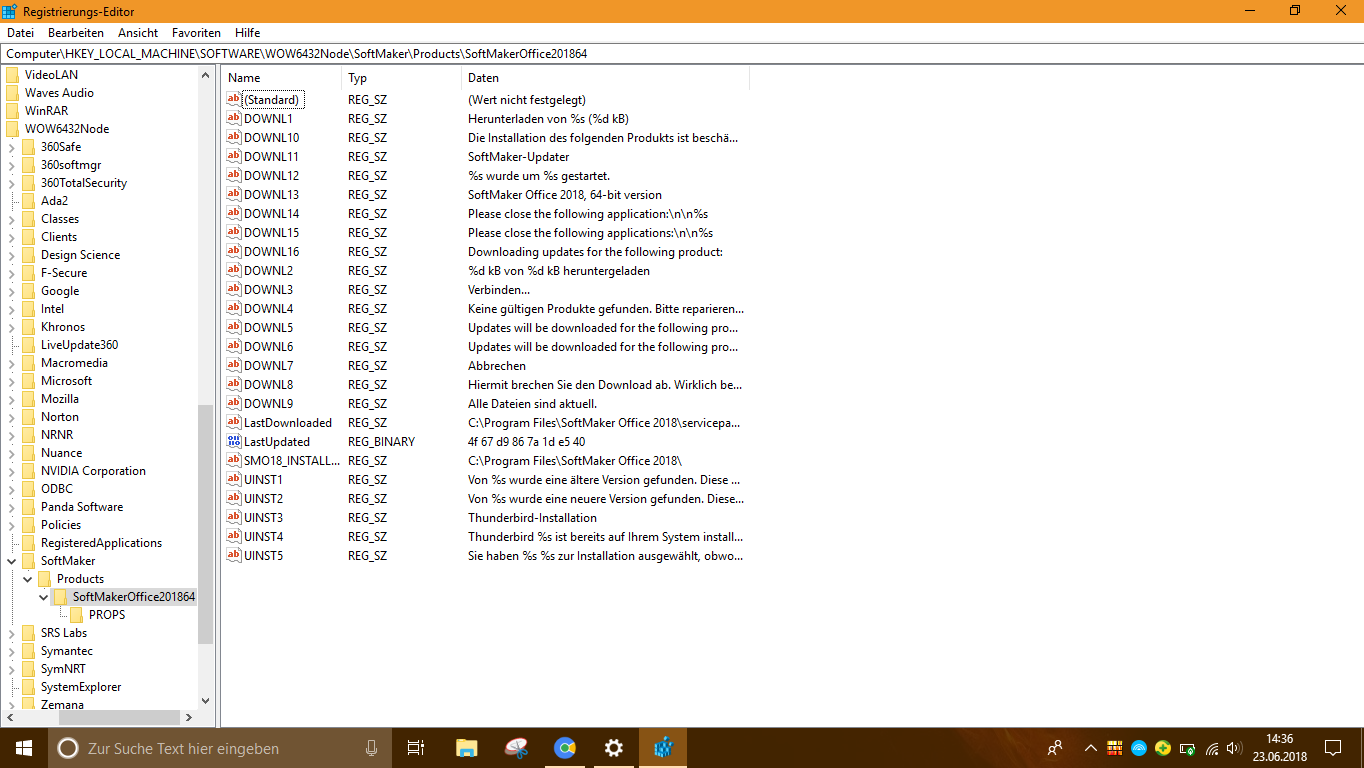The image size is (1364, 768).
Task: Click the NVIDIA Corporation folder icon
Action: point(28,471)
